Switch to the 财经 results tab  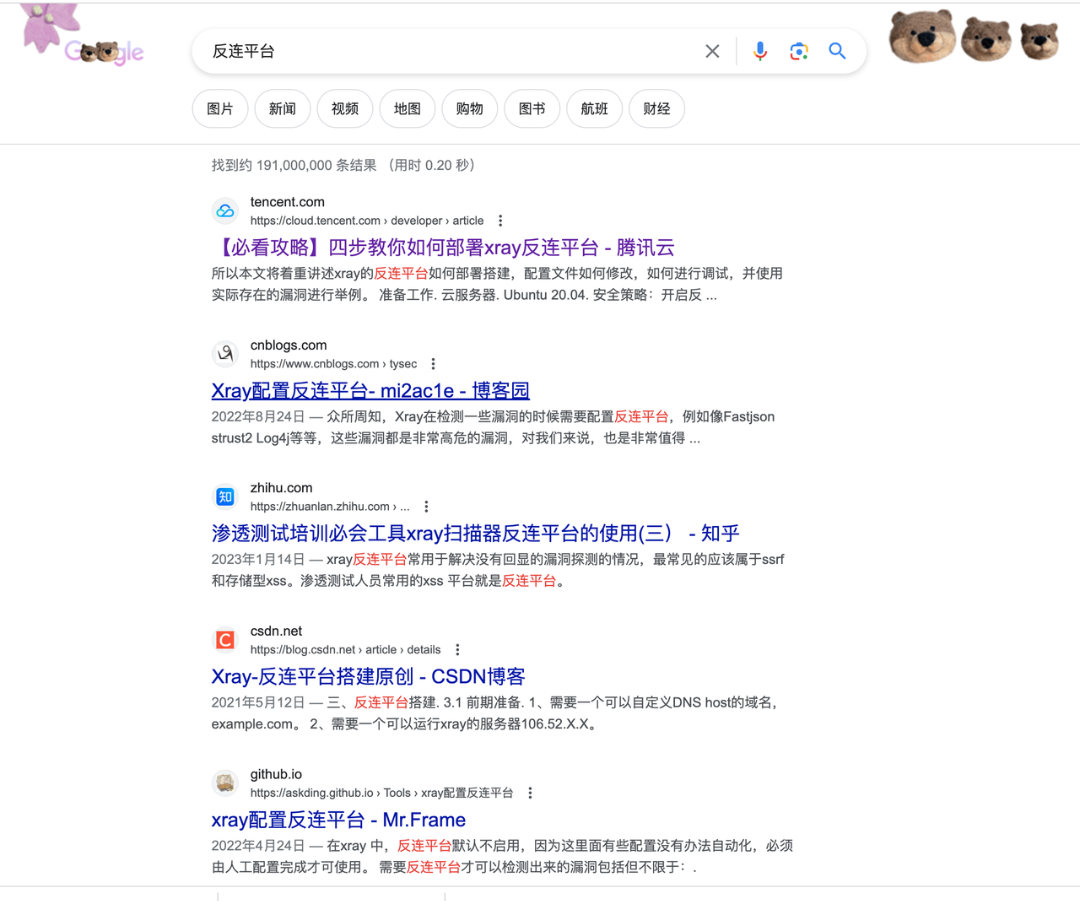coord(656,109)
